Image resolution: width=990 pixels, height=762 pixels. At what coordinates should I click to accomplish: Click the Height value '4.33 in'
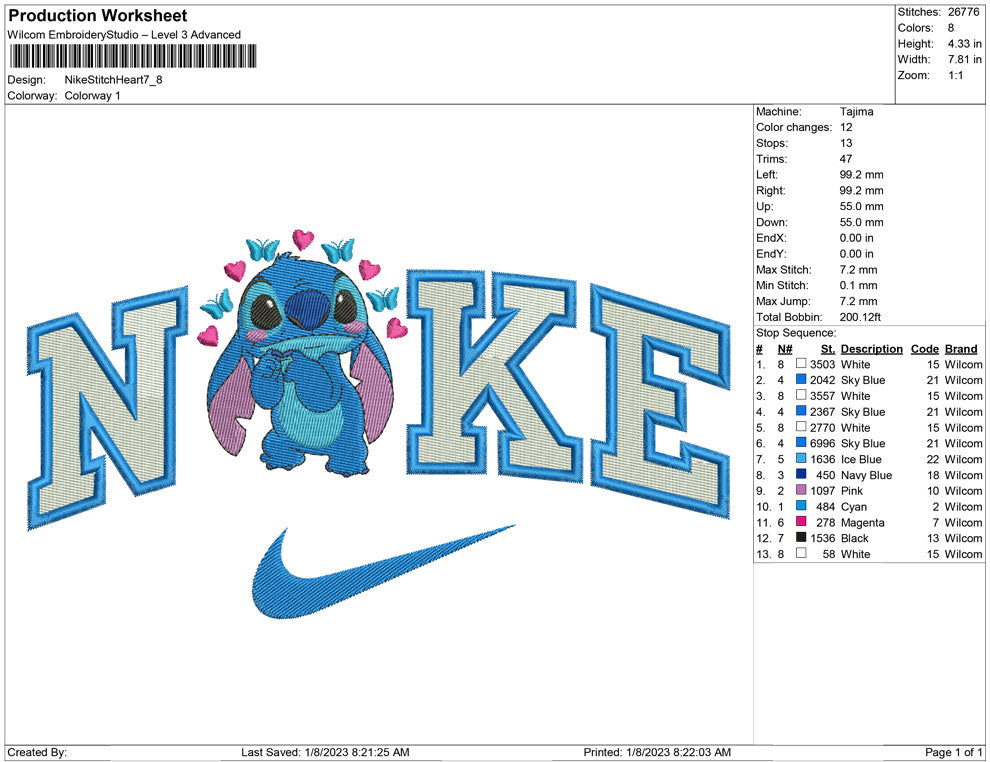click(x=964, y=44)
